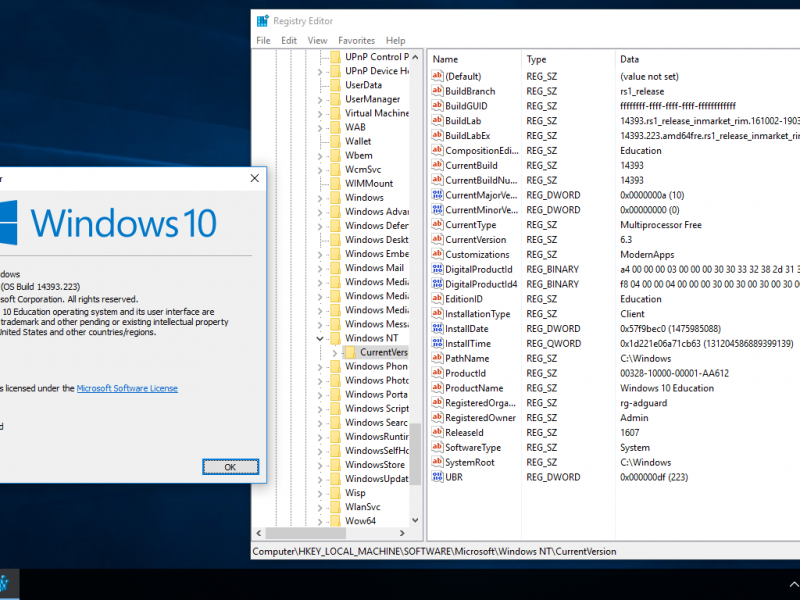Viewport: 800px width, 600px height.
Task: Sort values by the Type column header
Action: coord(568,59)
